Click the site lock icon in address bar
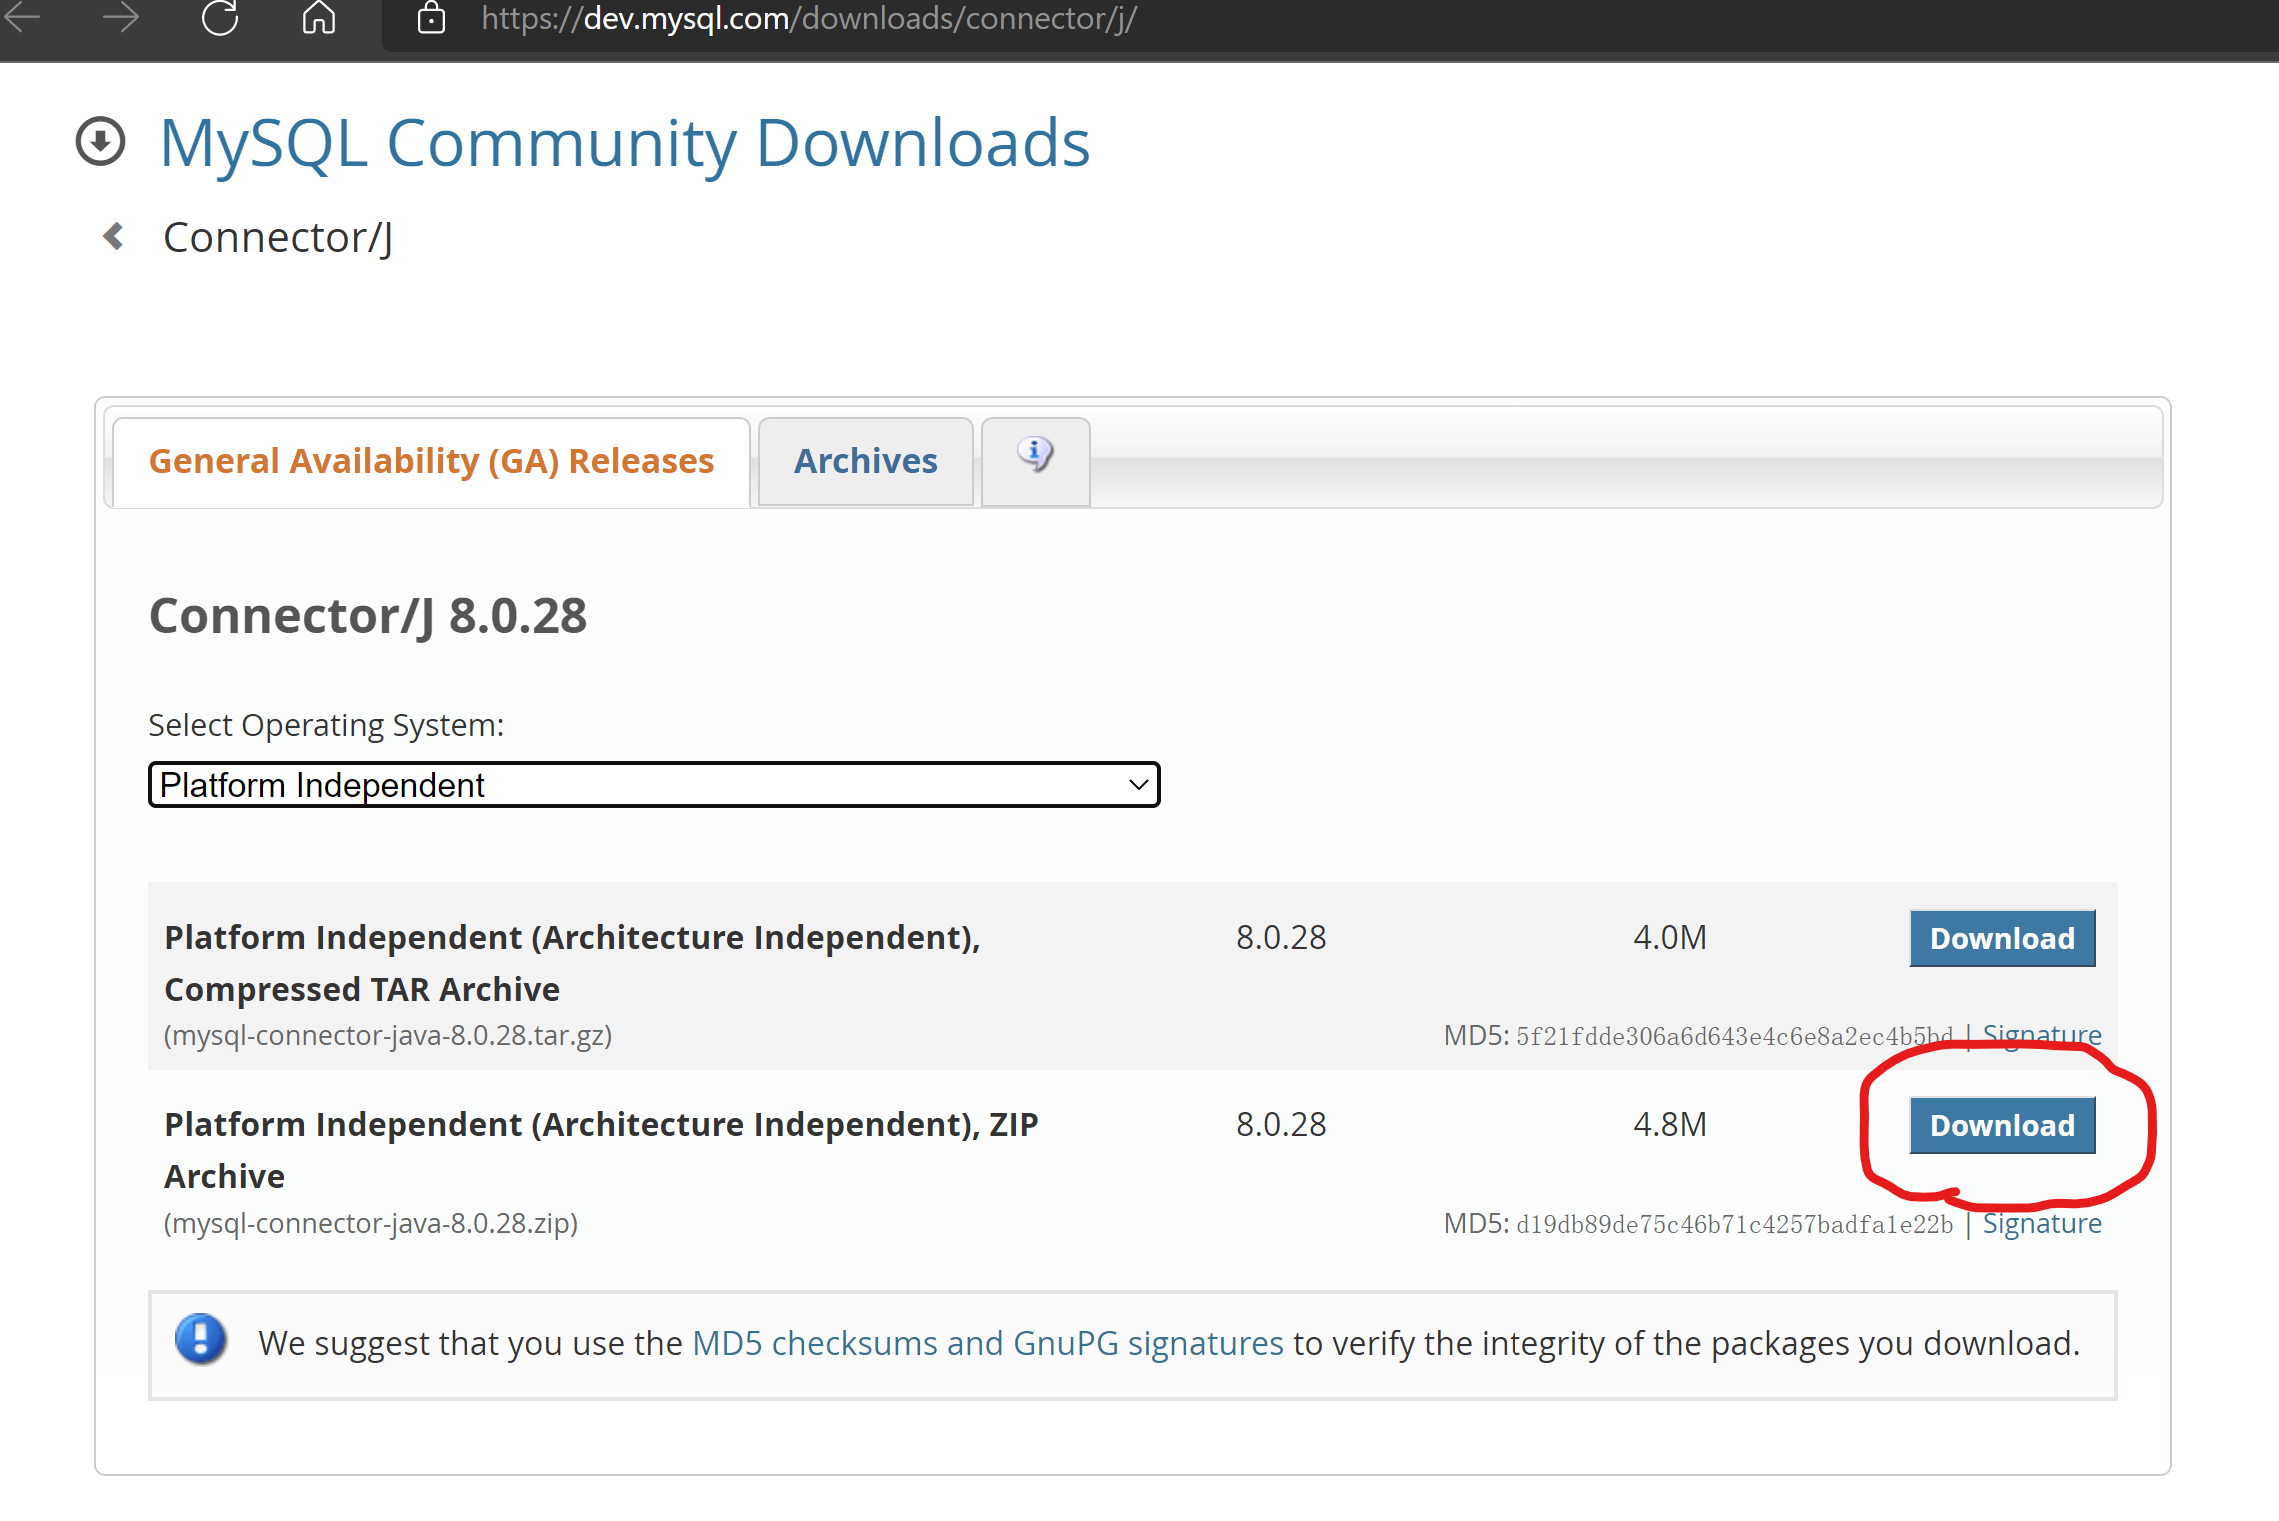This screenshot has width=2279, height=1521. [x=431, y=18]
